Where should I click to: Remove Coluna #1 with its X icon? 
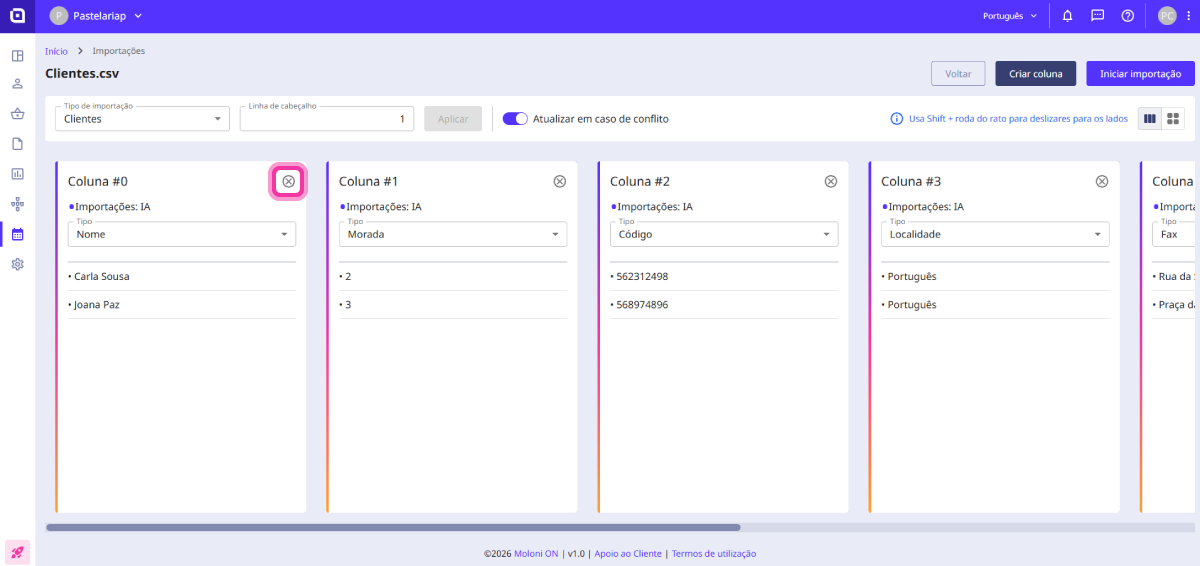560,181
